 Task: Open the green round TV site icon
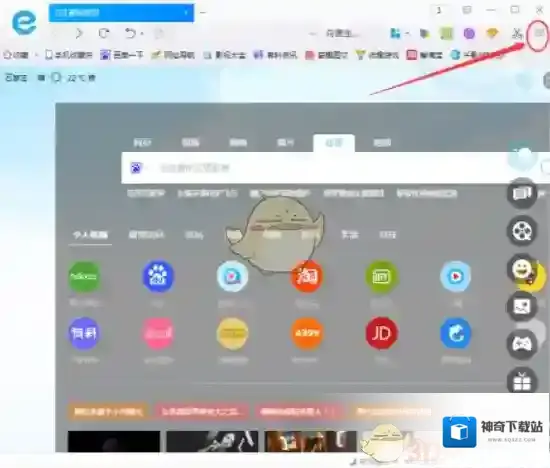tap(381, 276)
